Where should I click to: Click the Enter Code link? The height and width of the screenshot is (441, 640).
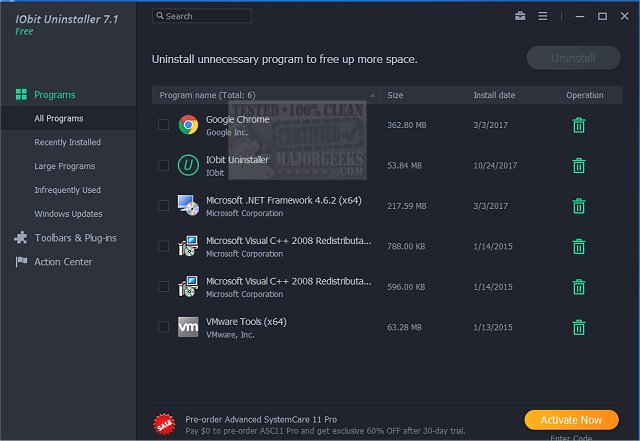point(571,438)
